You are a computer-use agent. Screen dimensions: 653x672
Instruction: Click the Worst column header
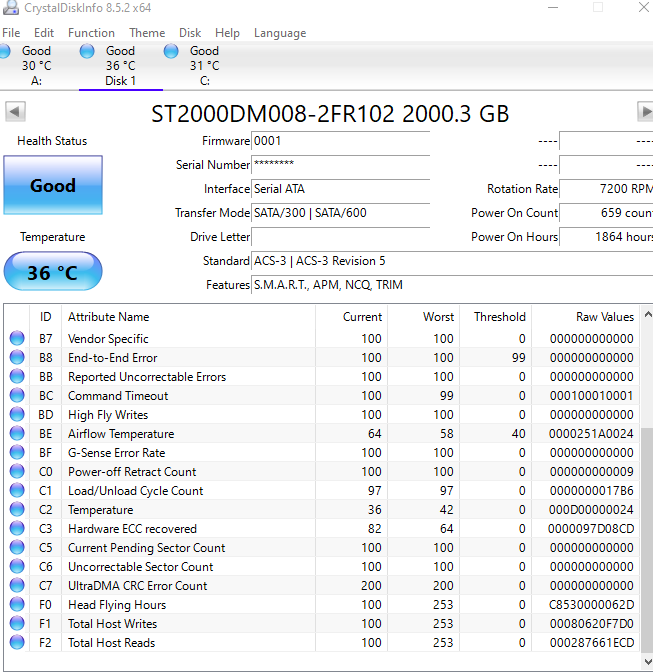tap(423, 317)
